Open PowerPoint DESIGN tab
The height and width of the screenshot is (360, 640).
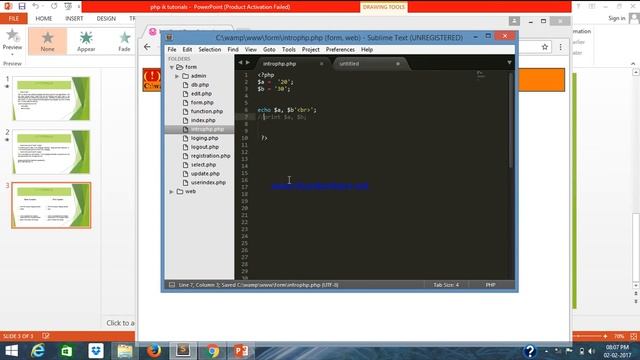[106, 18]
